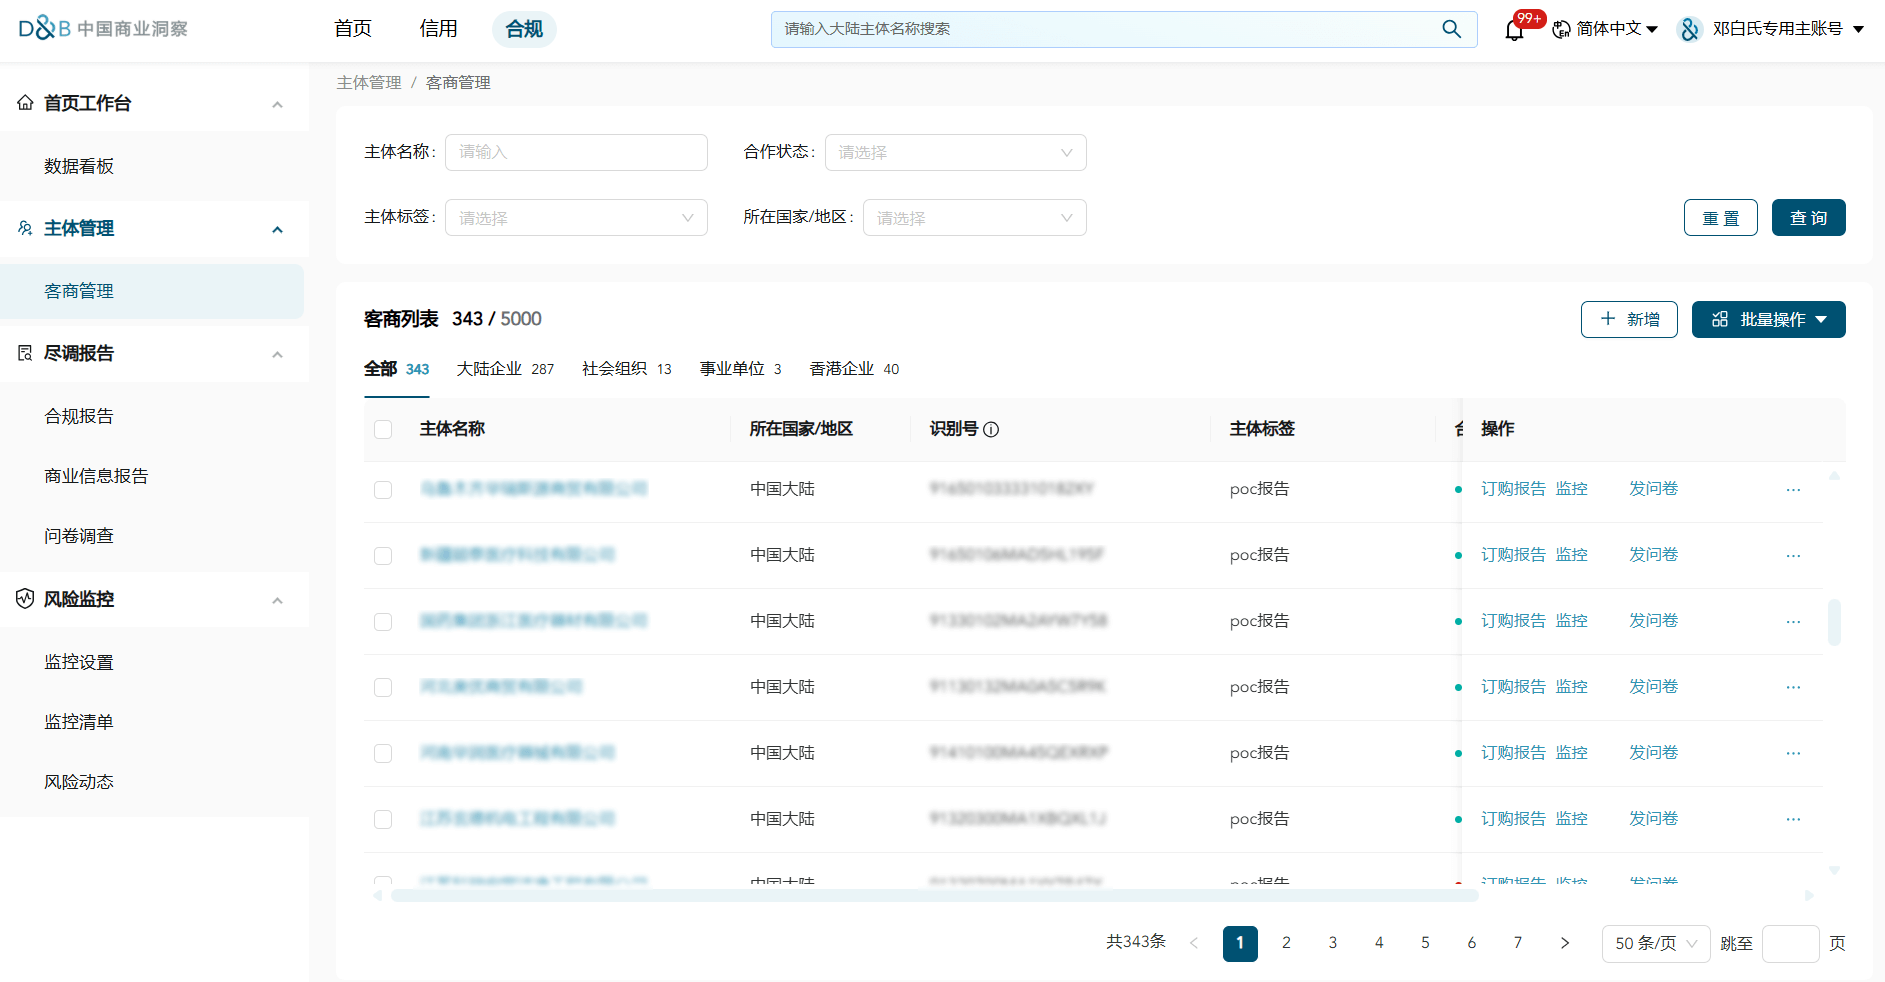Open more actions ellipsis in first row
The image size is (1885, 982).
[x=1793, y=490]
